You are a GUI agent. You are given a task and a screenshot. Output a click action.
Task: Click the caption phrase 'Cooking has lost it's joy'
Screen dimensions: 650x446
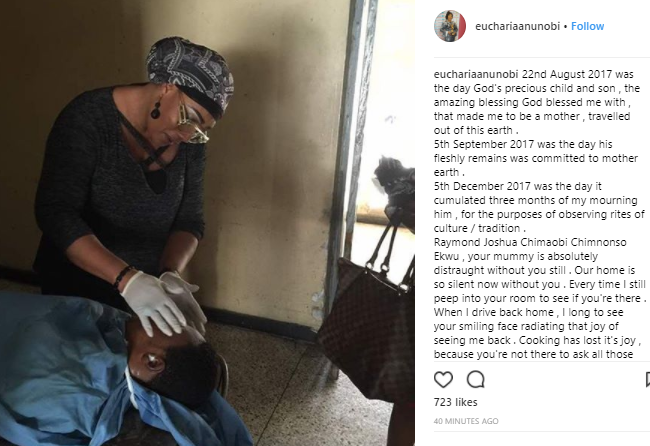[577, 340]
